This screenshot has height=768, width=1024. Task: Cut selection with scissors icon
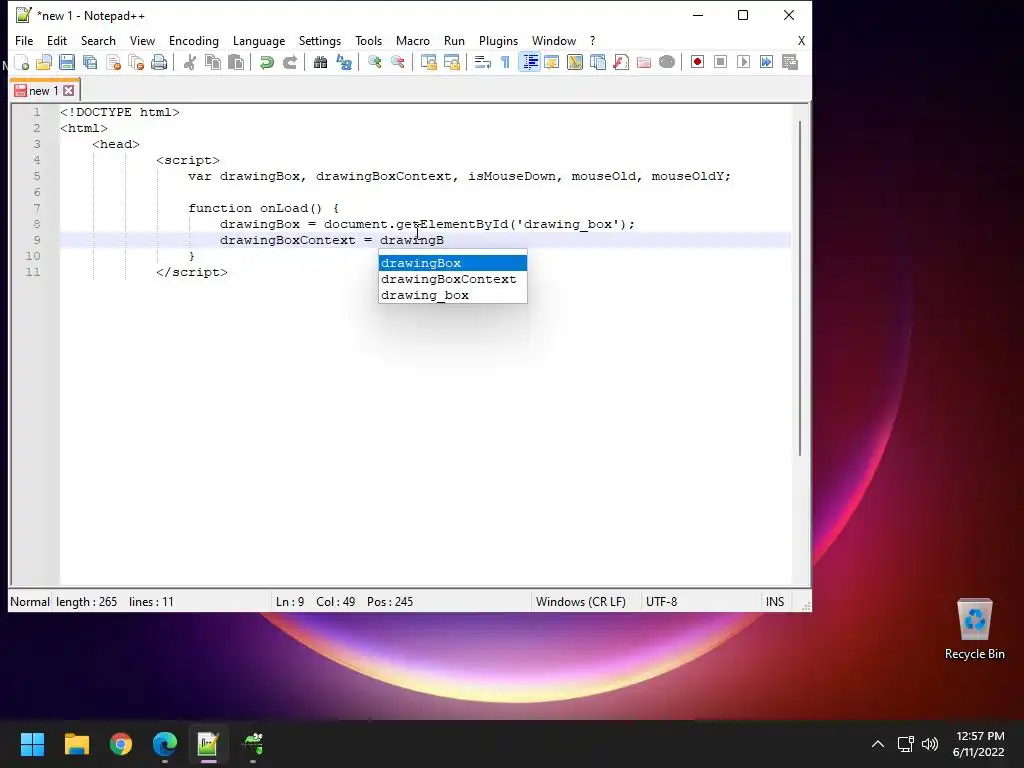click(x=190, y=62)
